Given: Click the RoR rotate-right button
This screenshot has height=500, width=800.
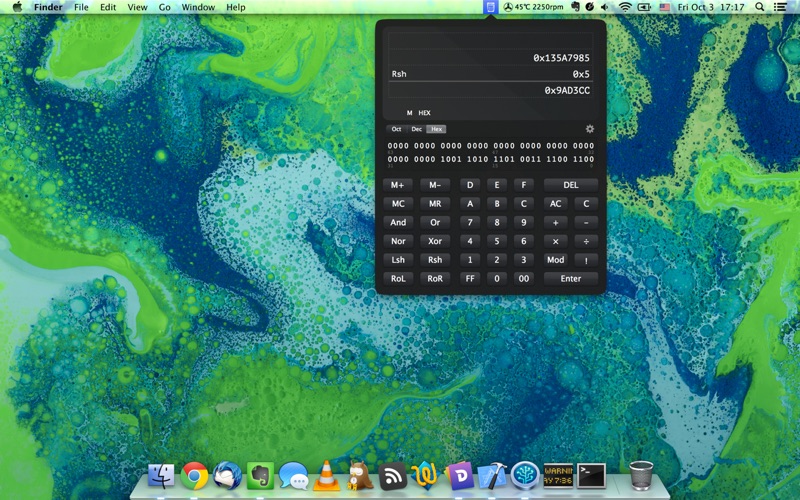Looking at the screenshot, I should click(435, 279).
